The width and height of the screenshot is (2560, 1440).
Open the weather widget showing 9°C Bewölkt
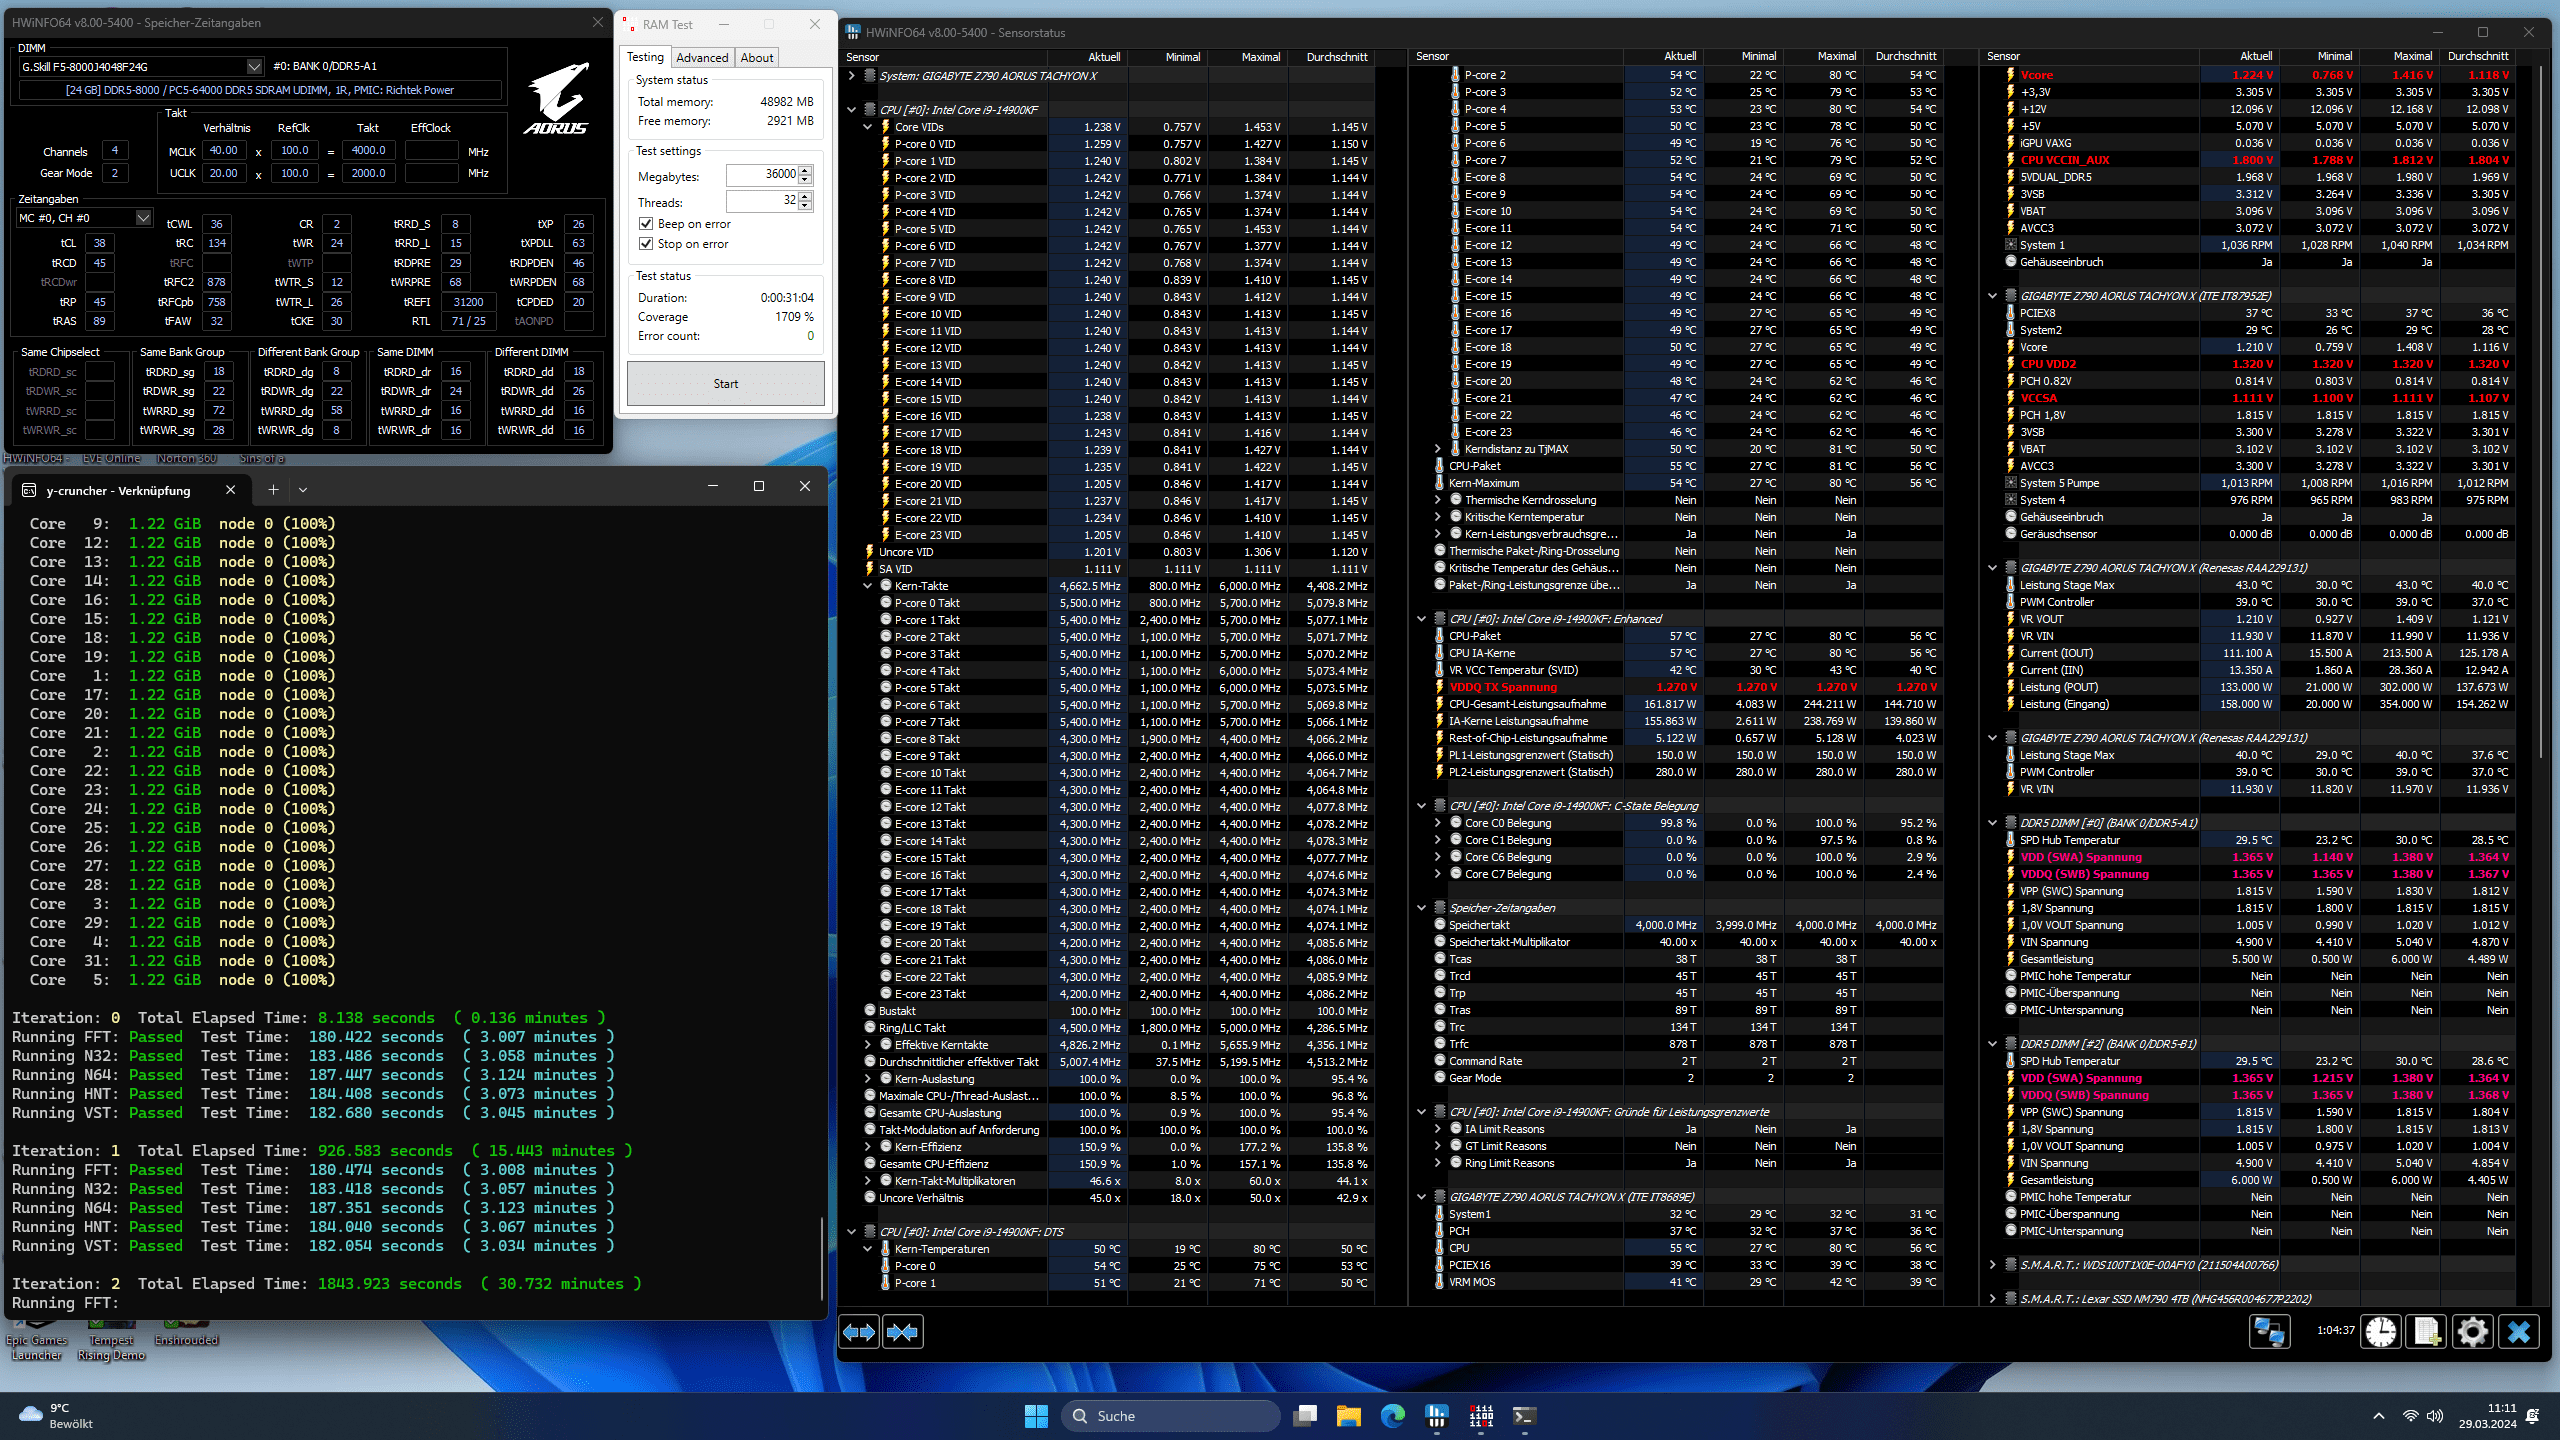click(x=58, y=1416)
